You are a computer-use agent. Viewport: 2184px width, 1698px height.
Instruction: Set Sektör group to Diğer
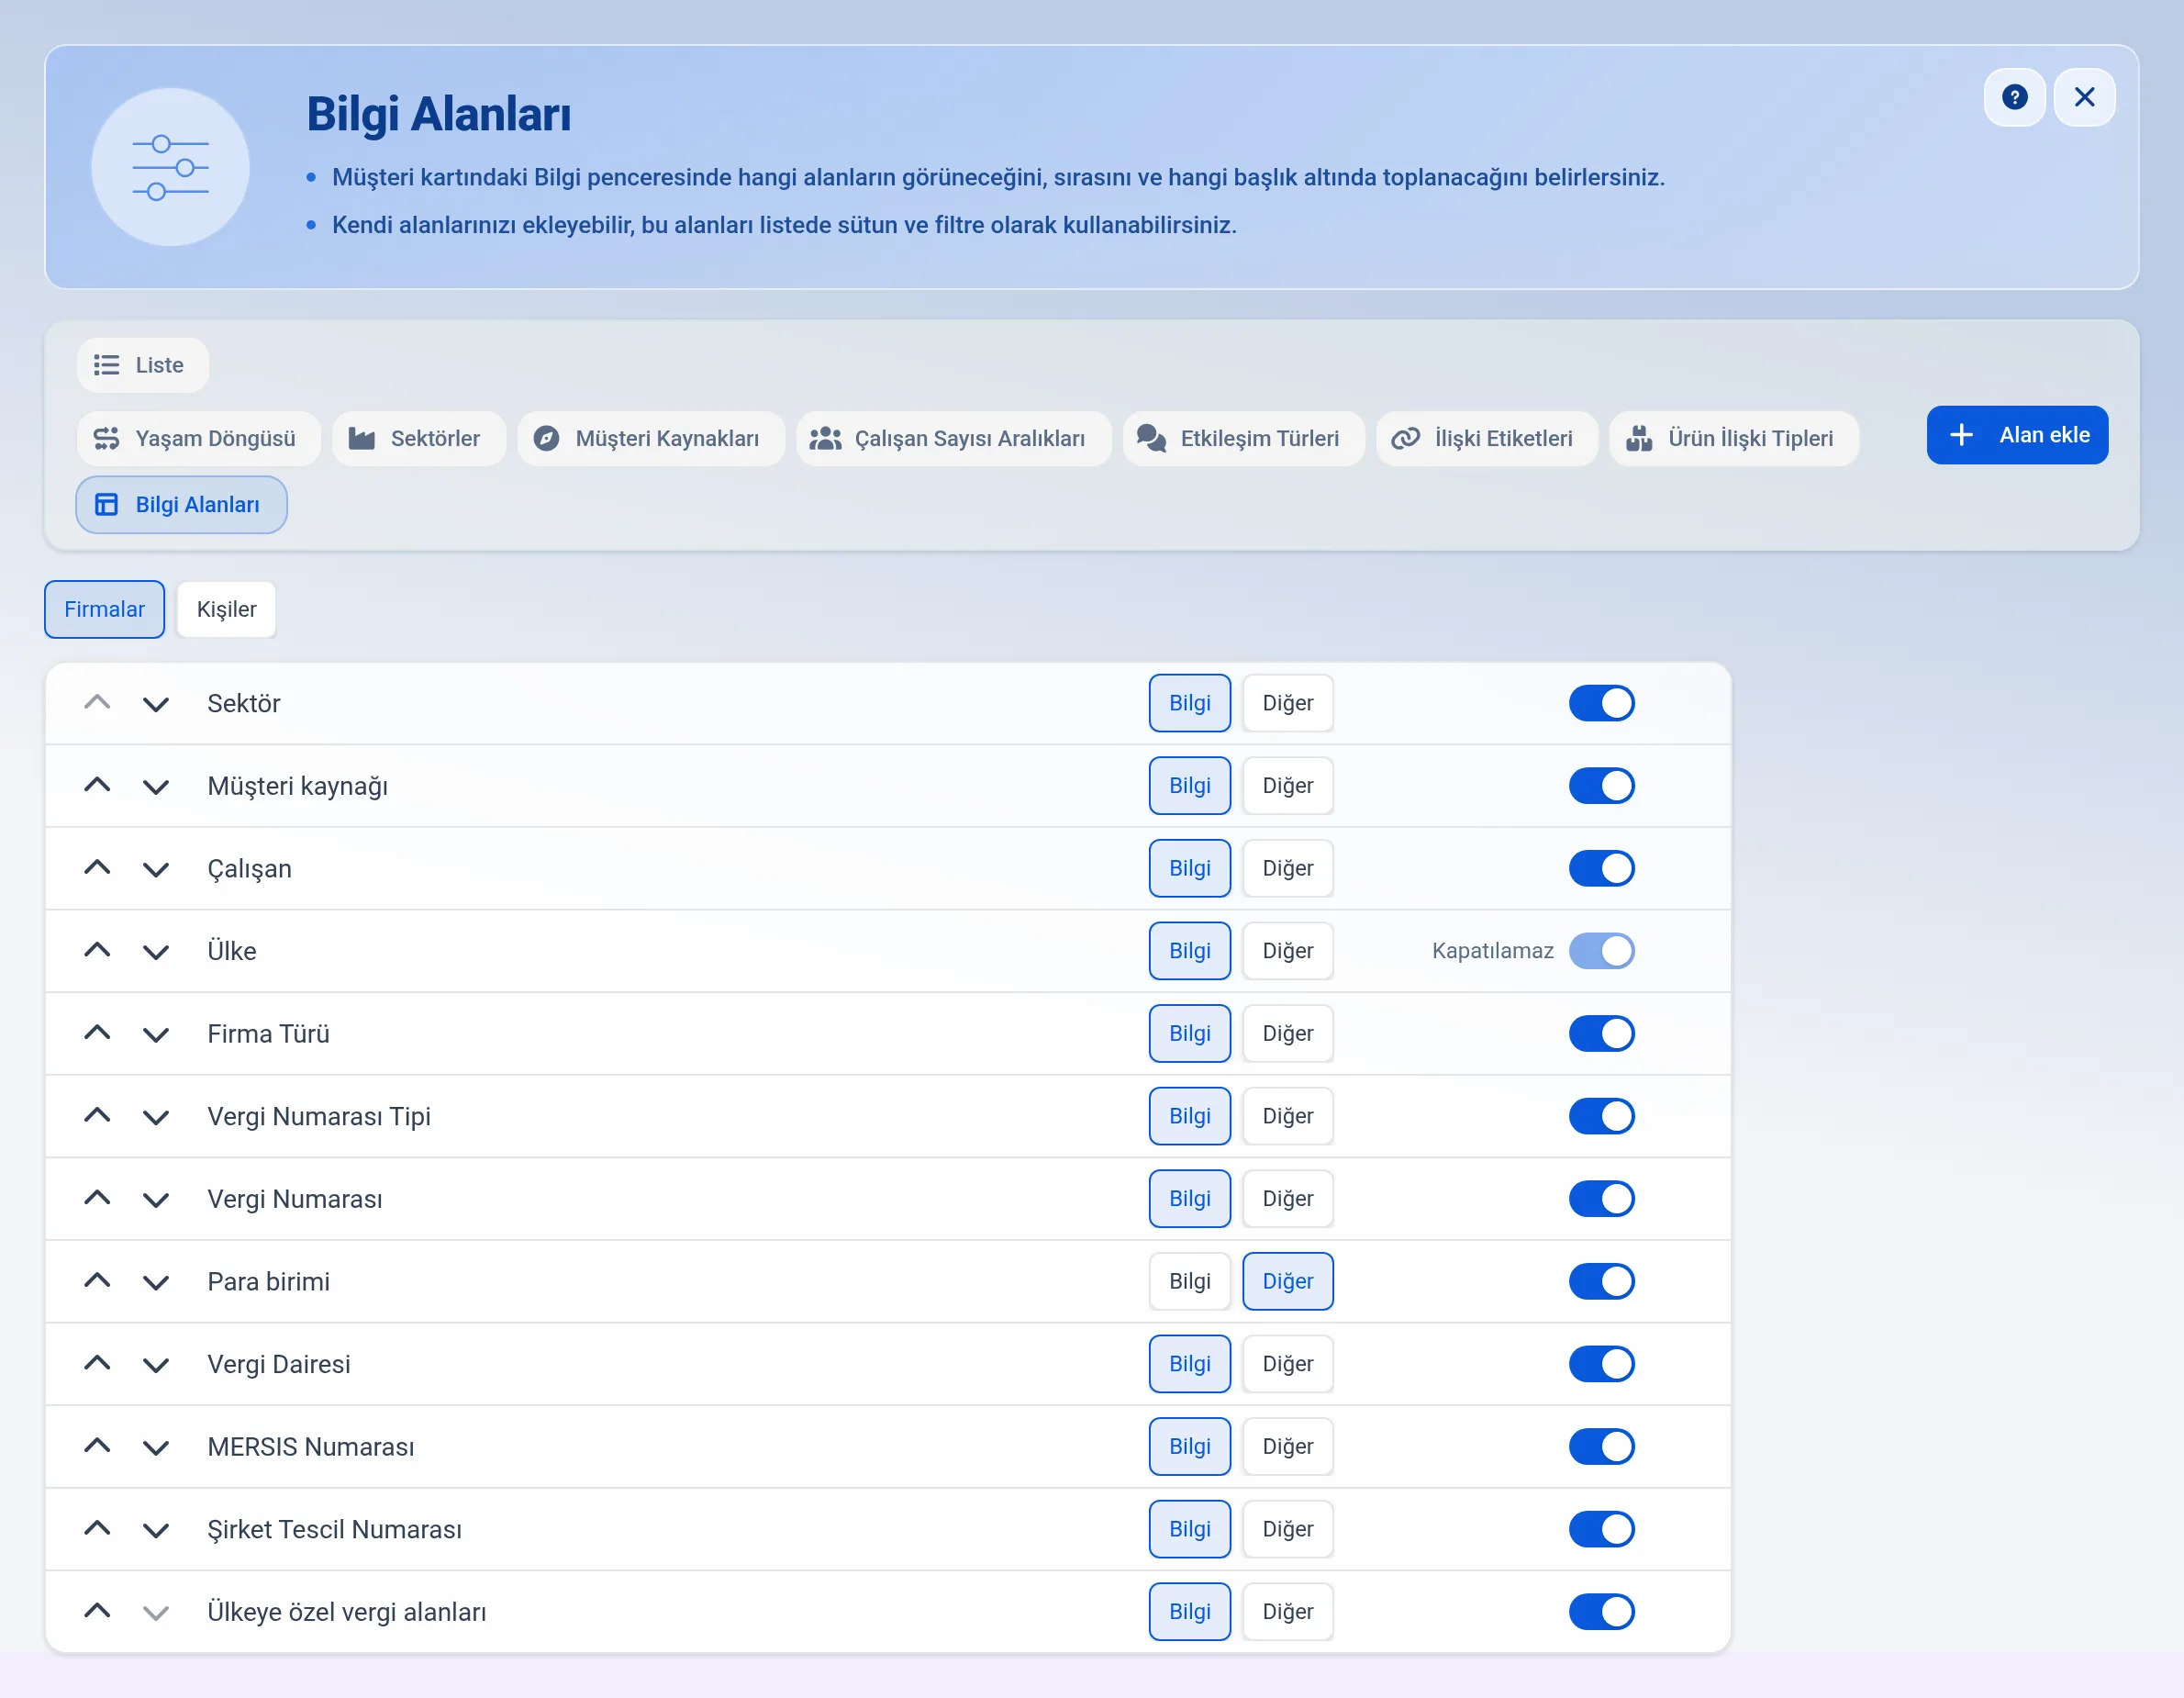point(1287,703)
